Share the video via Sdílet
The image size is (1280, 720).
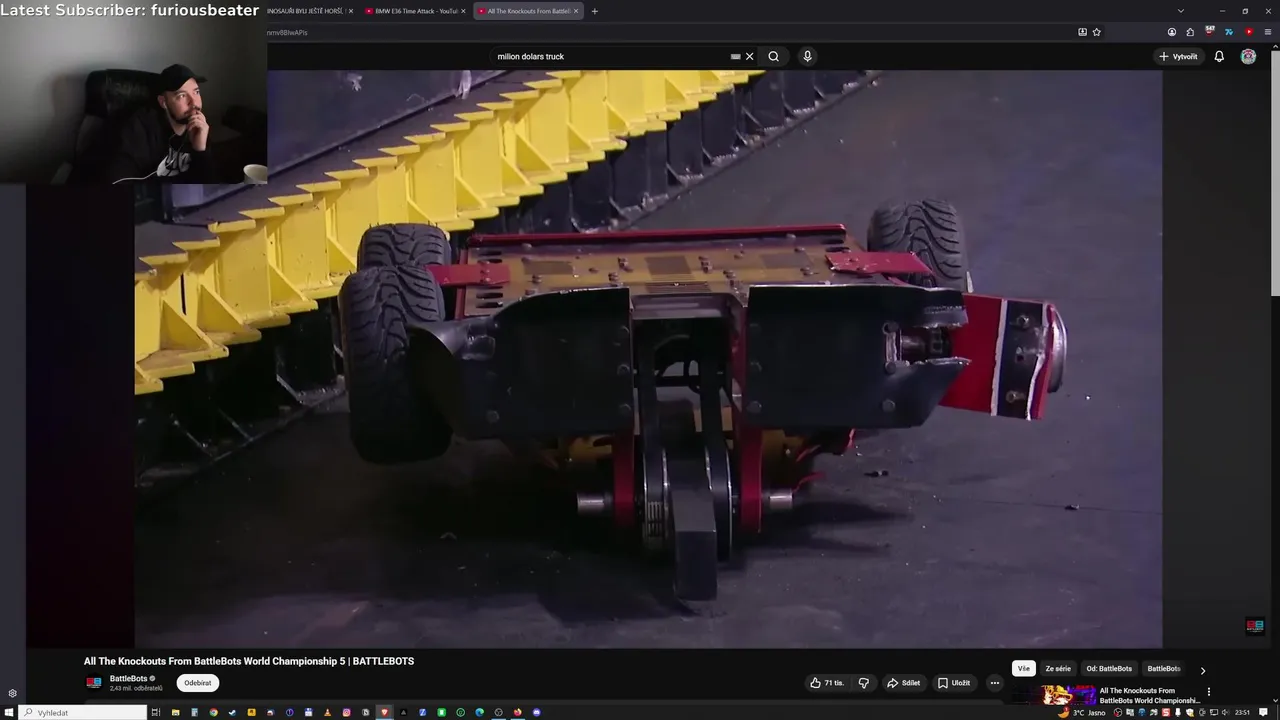pyautogui.click(x=903, y=683)
